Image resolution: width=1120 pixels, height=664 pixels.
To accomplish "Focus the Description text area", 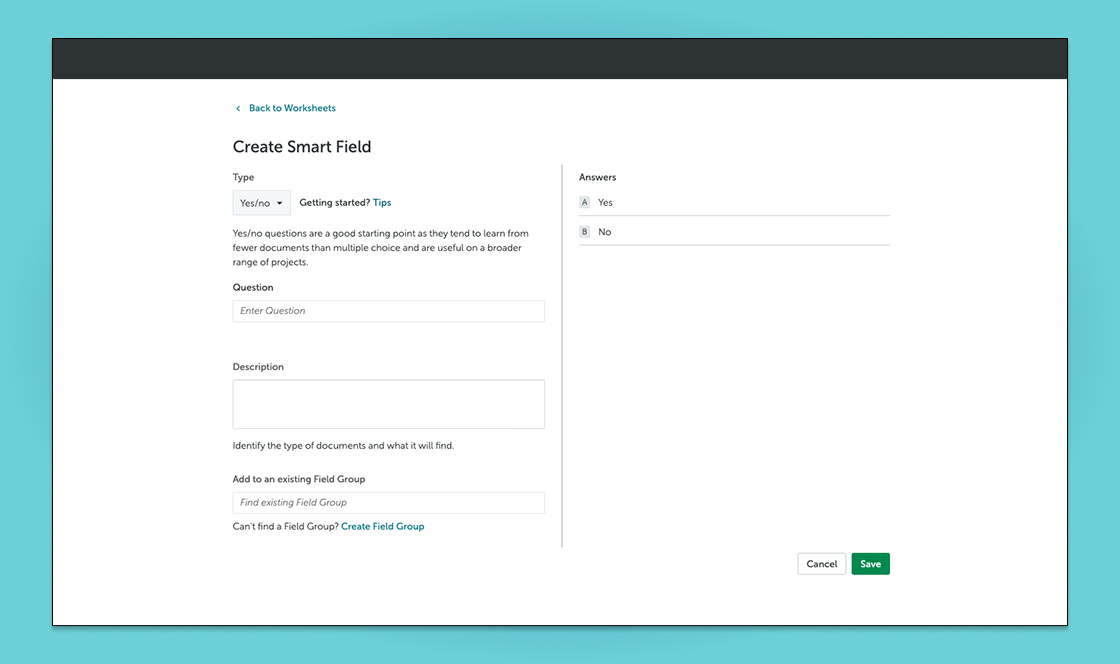I will click(x=388, y=403).
